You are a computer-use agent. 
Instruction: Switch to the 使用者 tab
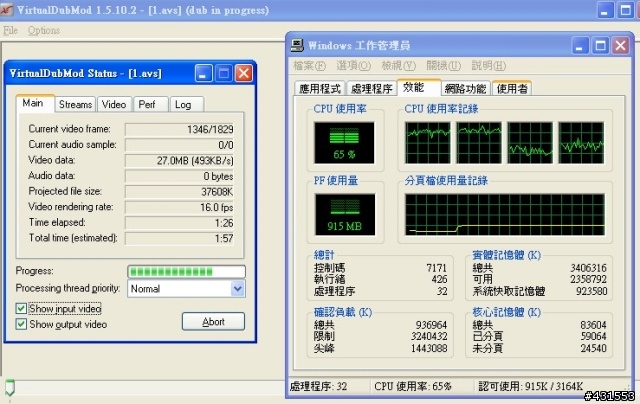click(512, 89)
